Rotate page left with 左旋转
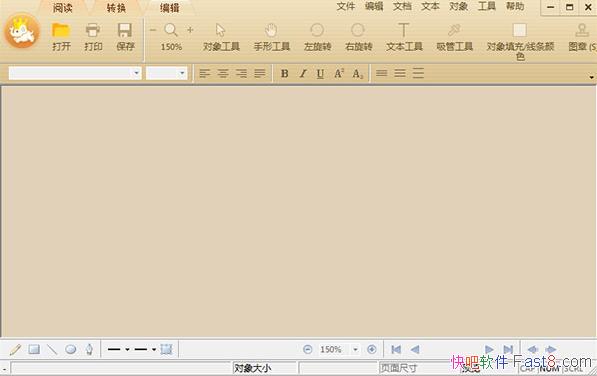597x376 pixels. (317, 30)
